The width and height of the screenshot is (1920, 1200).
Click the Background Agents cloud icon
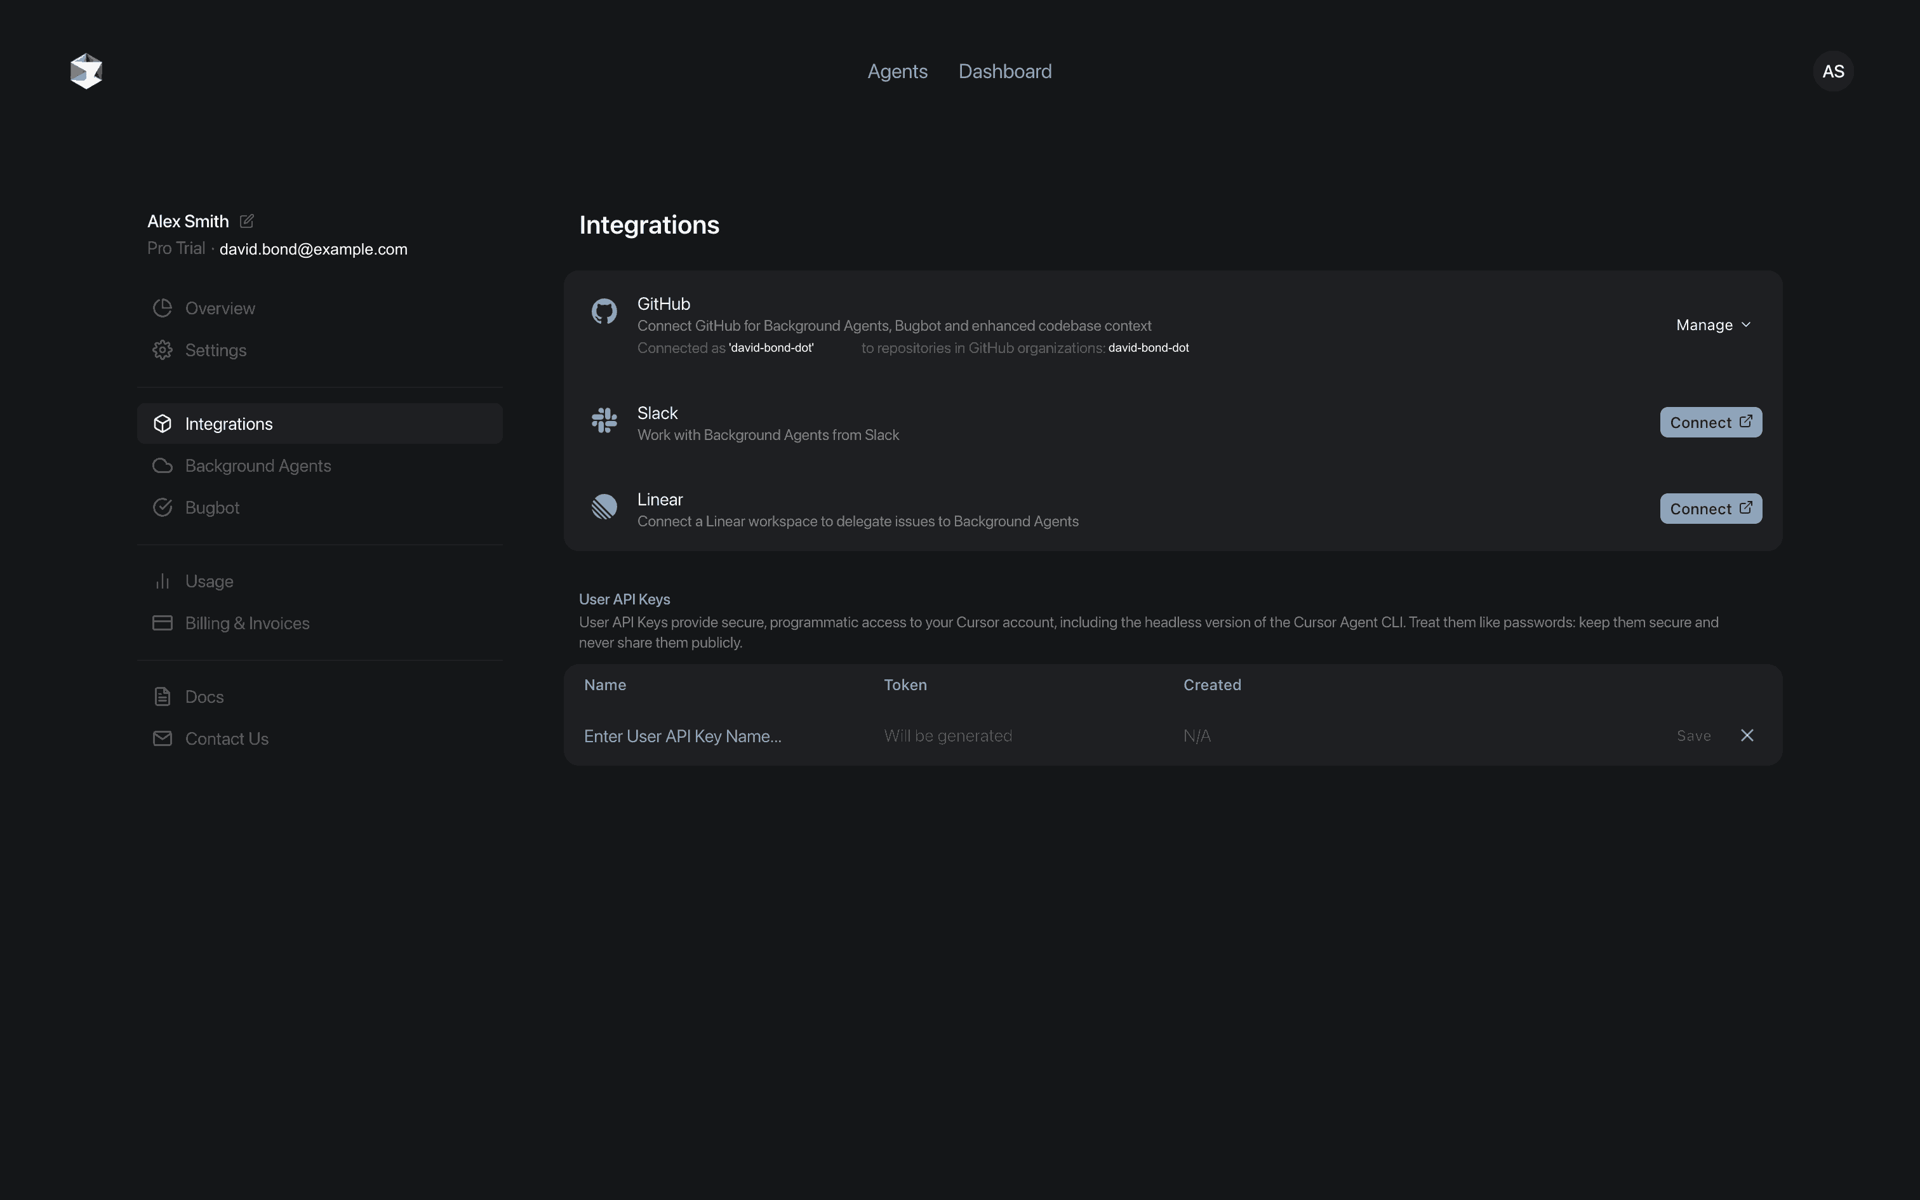pyautogui.click(x=162, y=466)
